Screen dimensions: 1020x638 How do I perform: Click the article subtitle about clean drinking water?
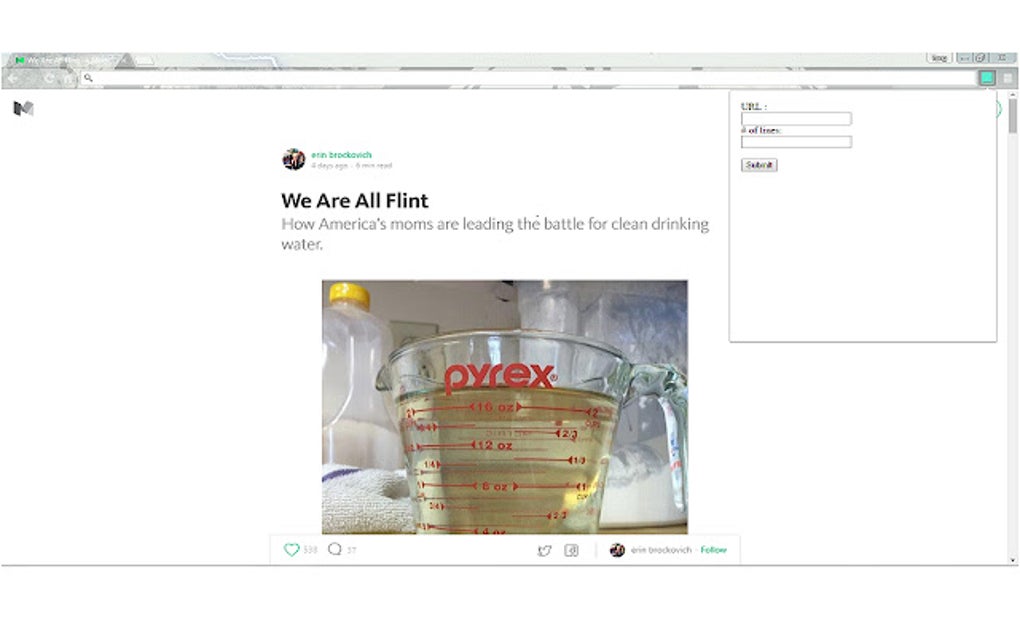495,233
